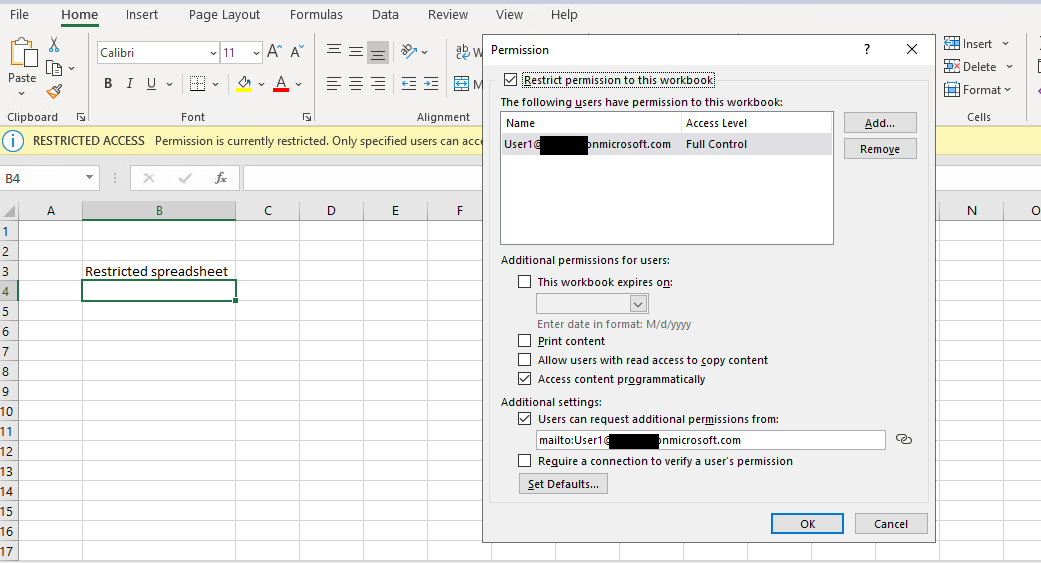Increase font size with the larger A icon
The image size is (1041, 563).
pos(274,52)
